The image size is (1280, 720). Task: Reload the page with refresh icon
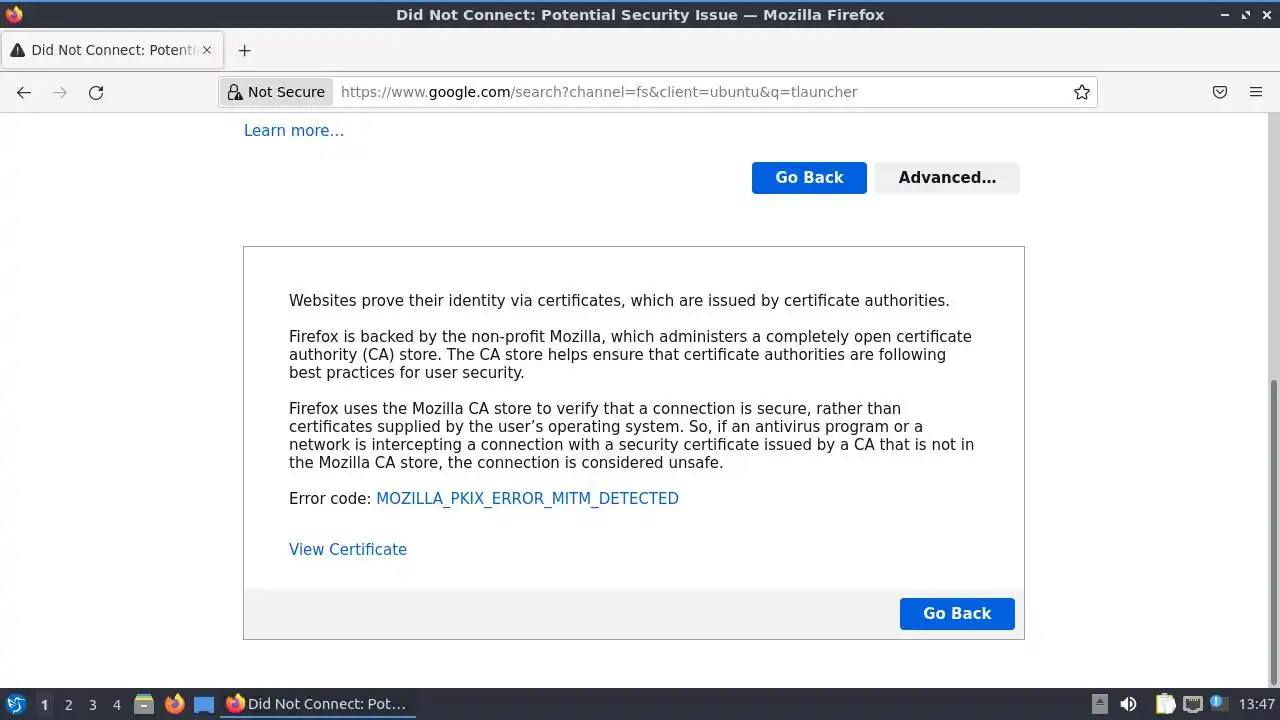(x=96, y=92)
